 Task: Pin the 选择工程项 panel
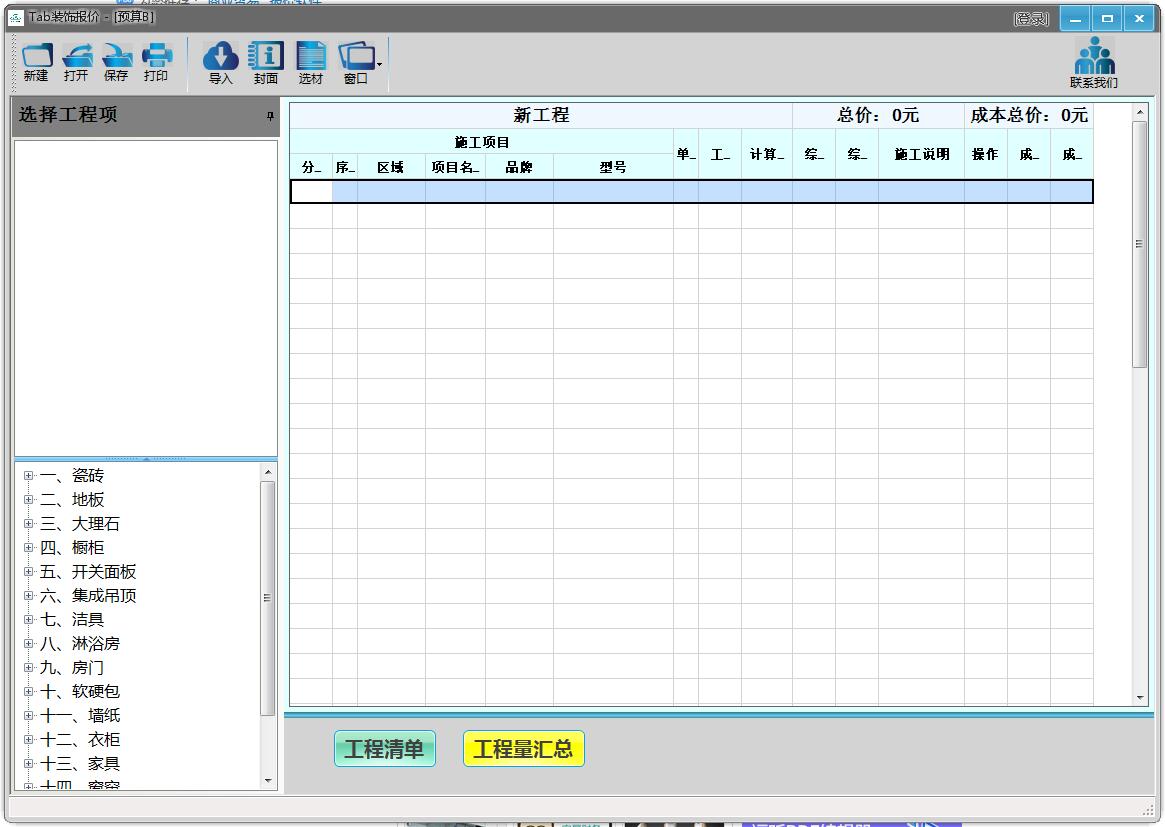click(x=269, y=117)
